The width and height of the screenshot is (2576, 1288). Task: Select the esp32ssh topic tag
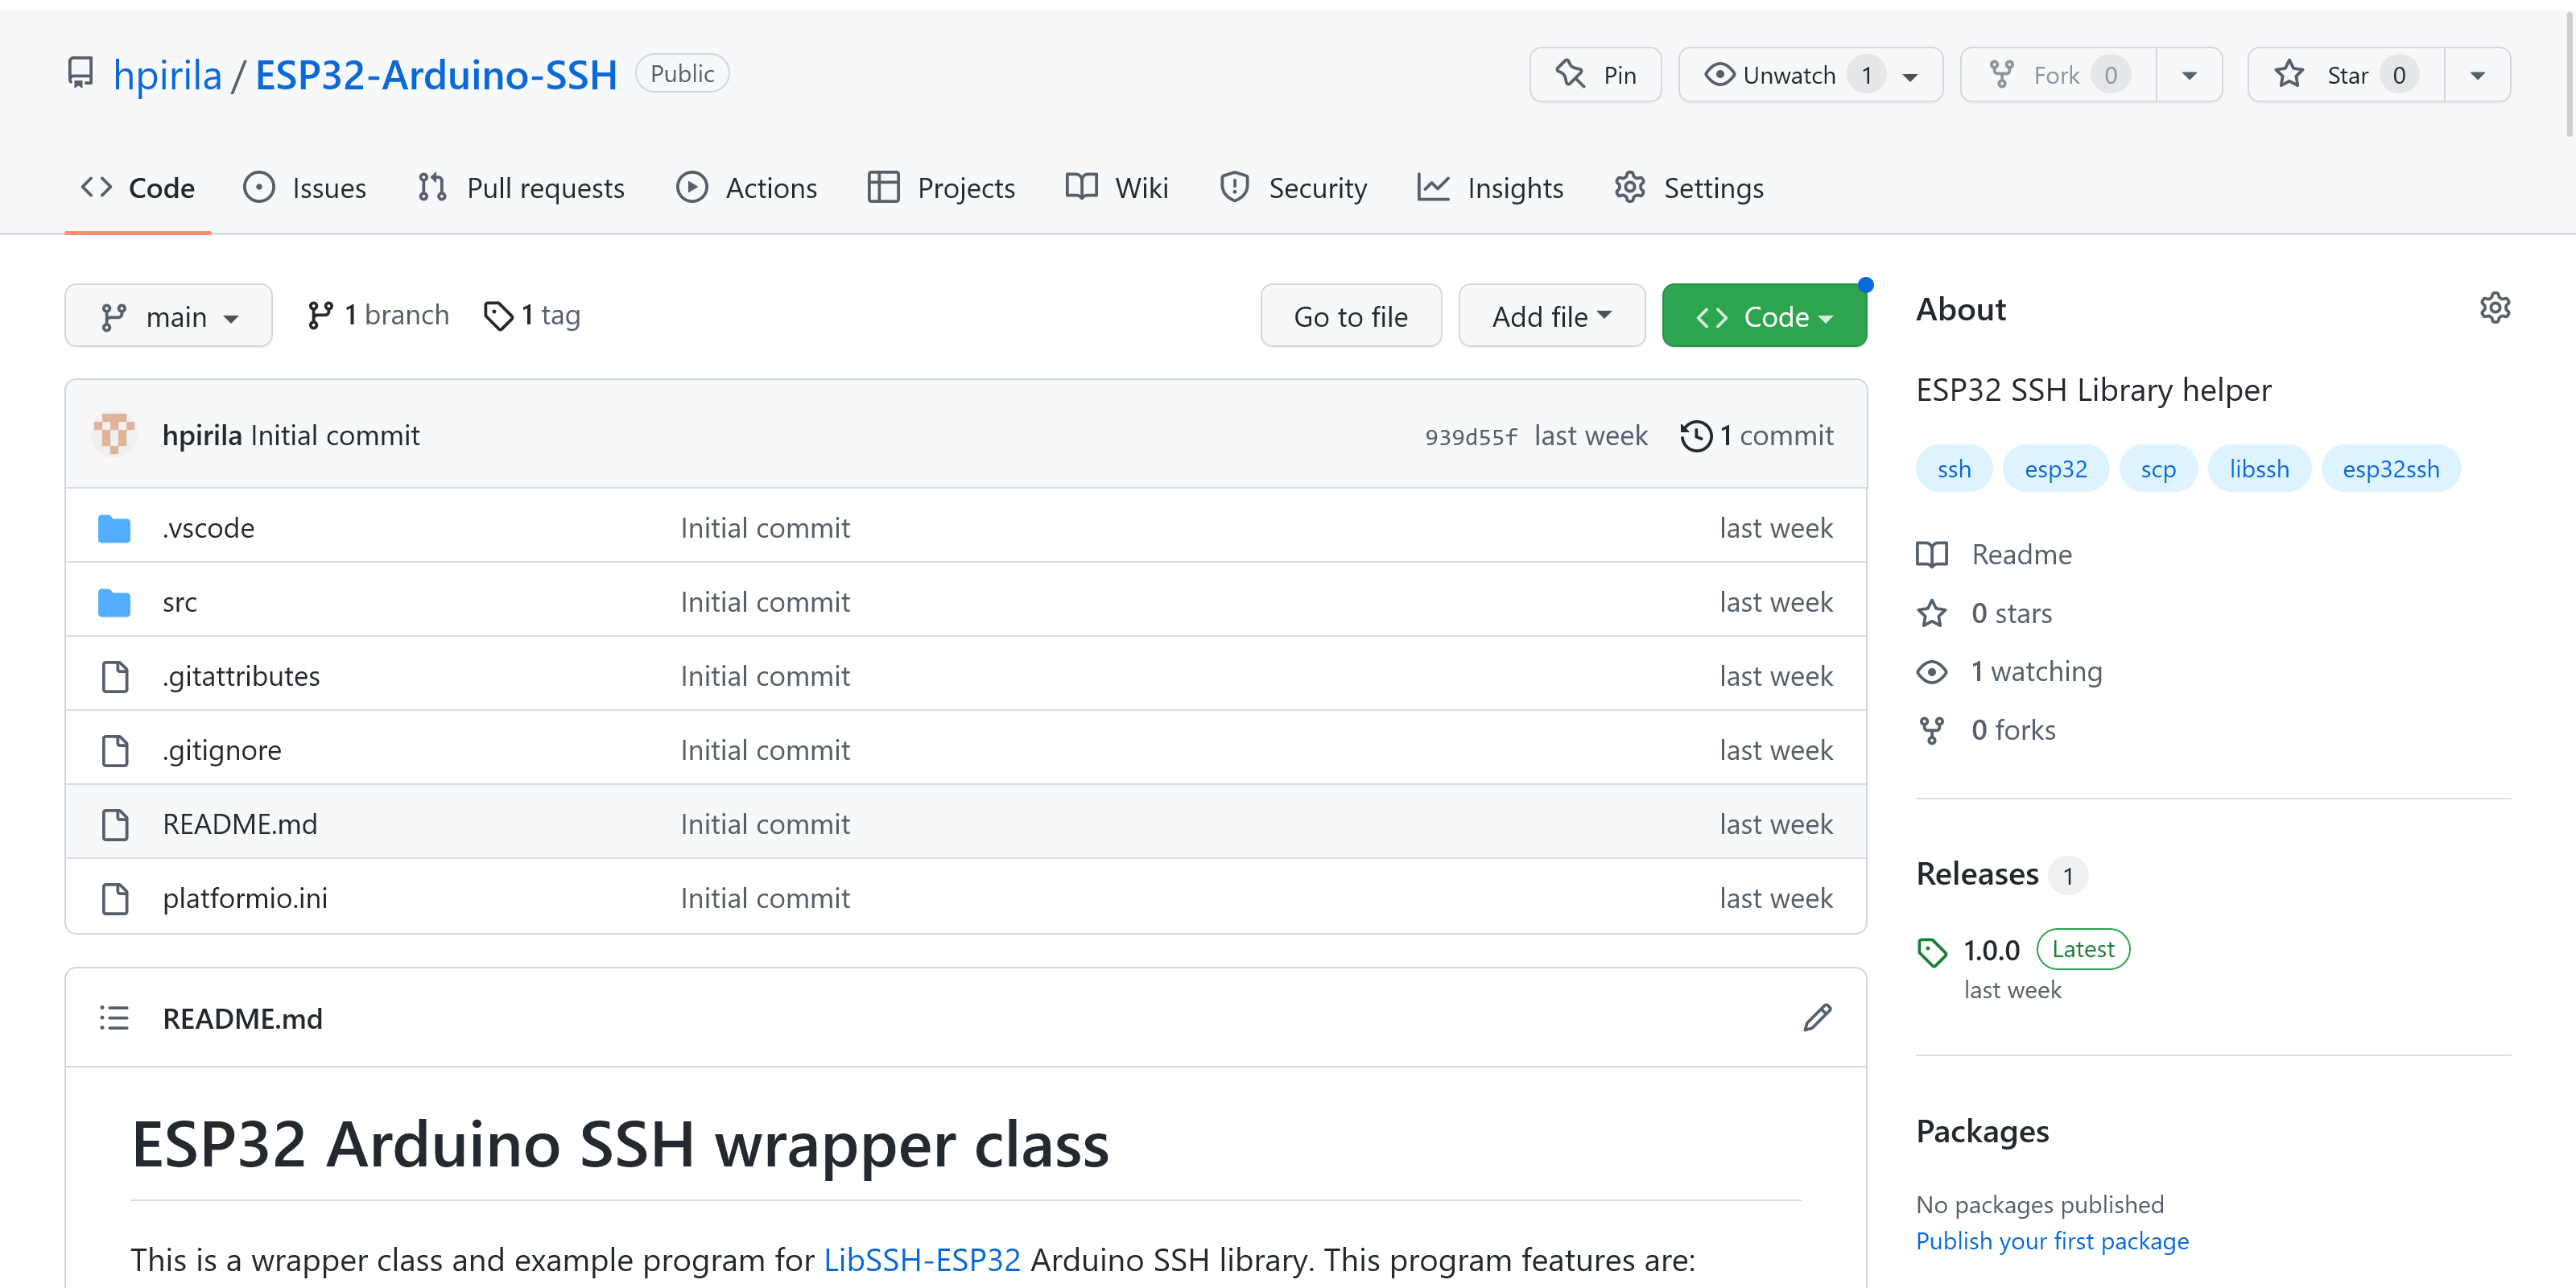pyautogui.click(x=2391, y=469)
